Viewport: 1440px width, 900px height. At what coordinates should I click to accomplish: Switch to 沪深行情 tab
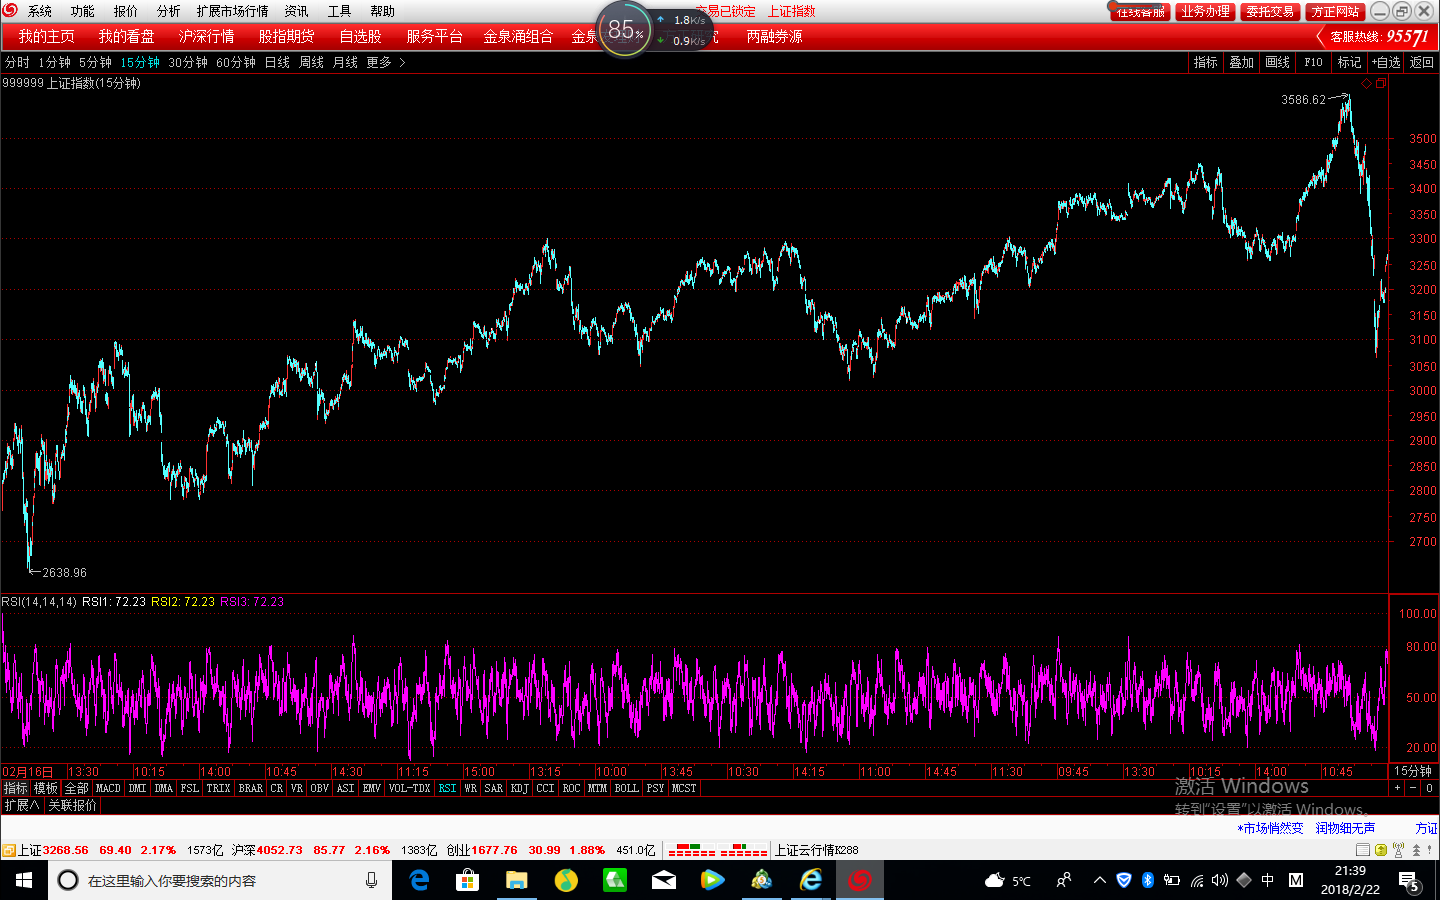[207, 36]
